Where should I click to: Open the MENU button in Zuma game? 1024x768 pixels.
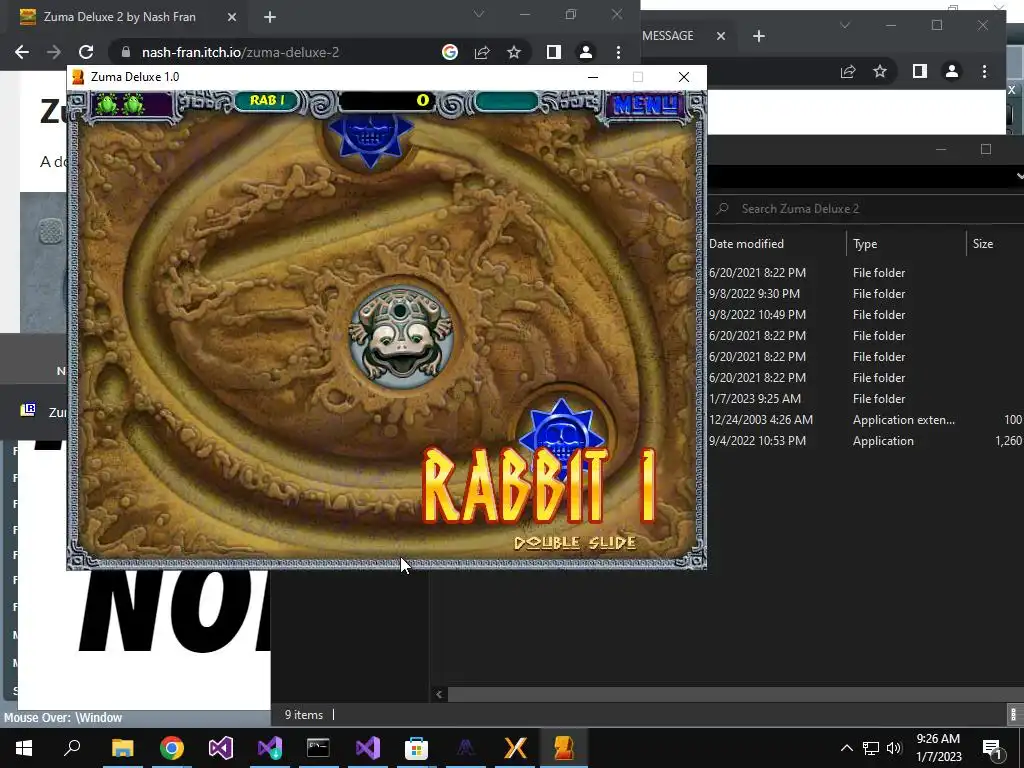coord(645,104)
